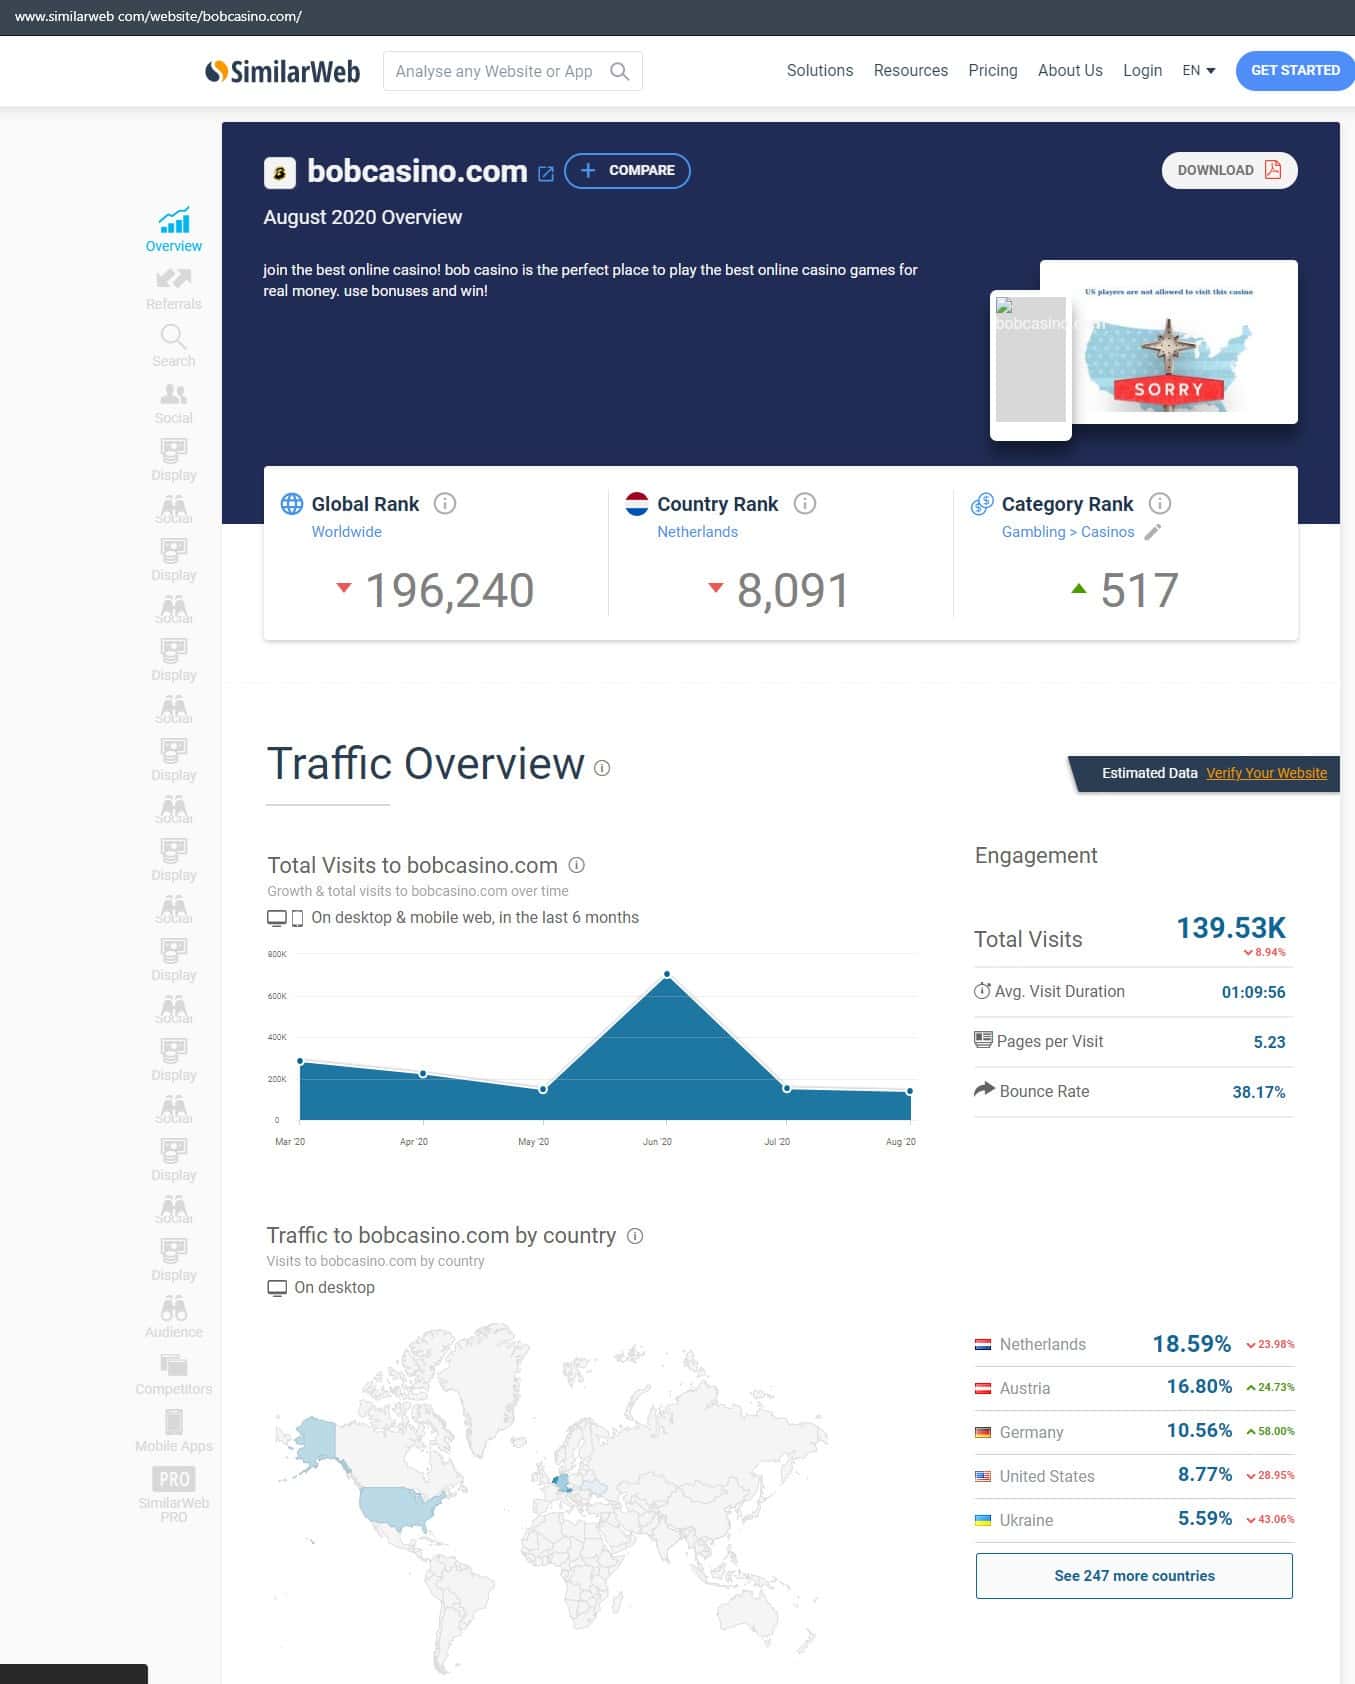Viewport: 1355px width, 1684px height.
Task: Show the Global Rank info tooltip
Action: pyautogui.click(x=445, y=503)
